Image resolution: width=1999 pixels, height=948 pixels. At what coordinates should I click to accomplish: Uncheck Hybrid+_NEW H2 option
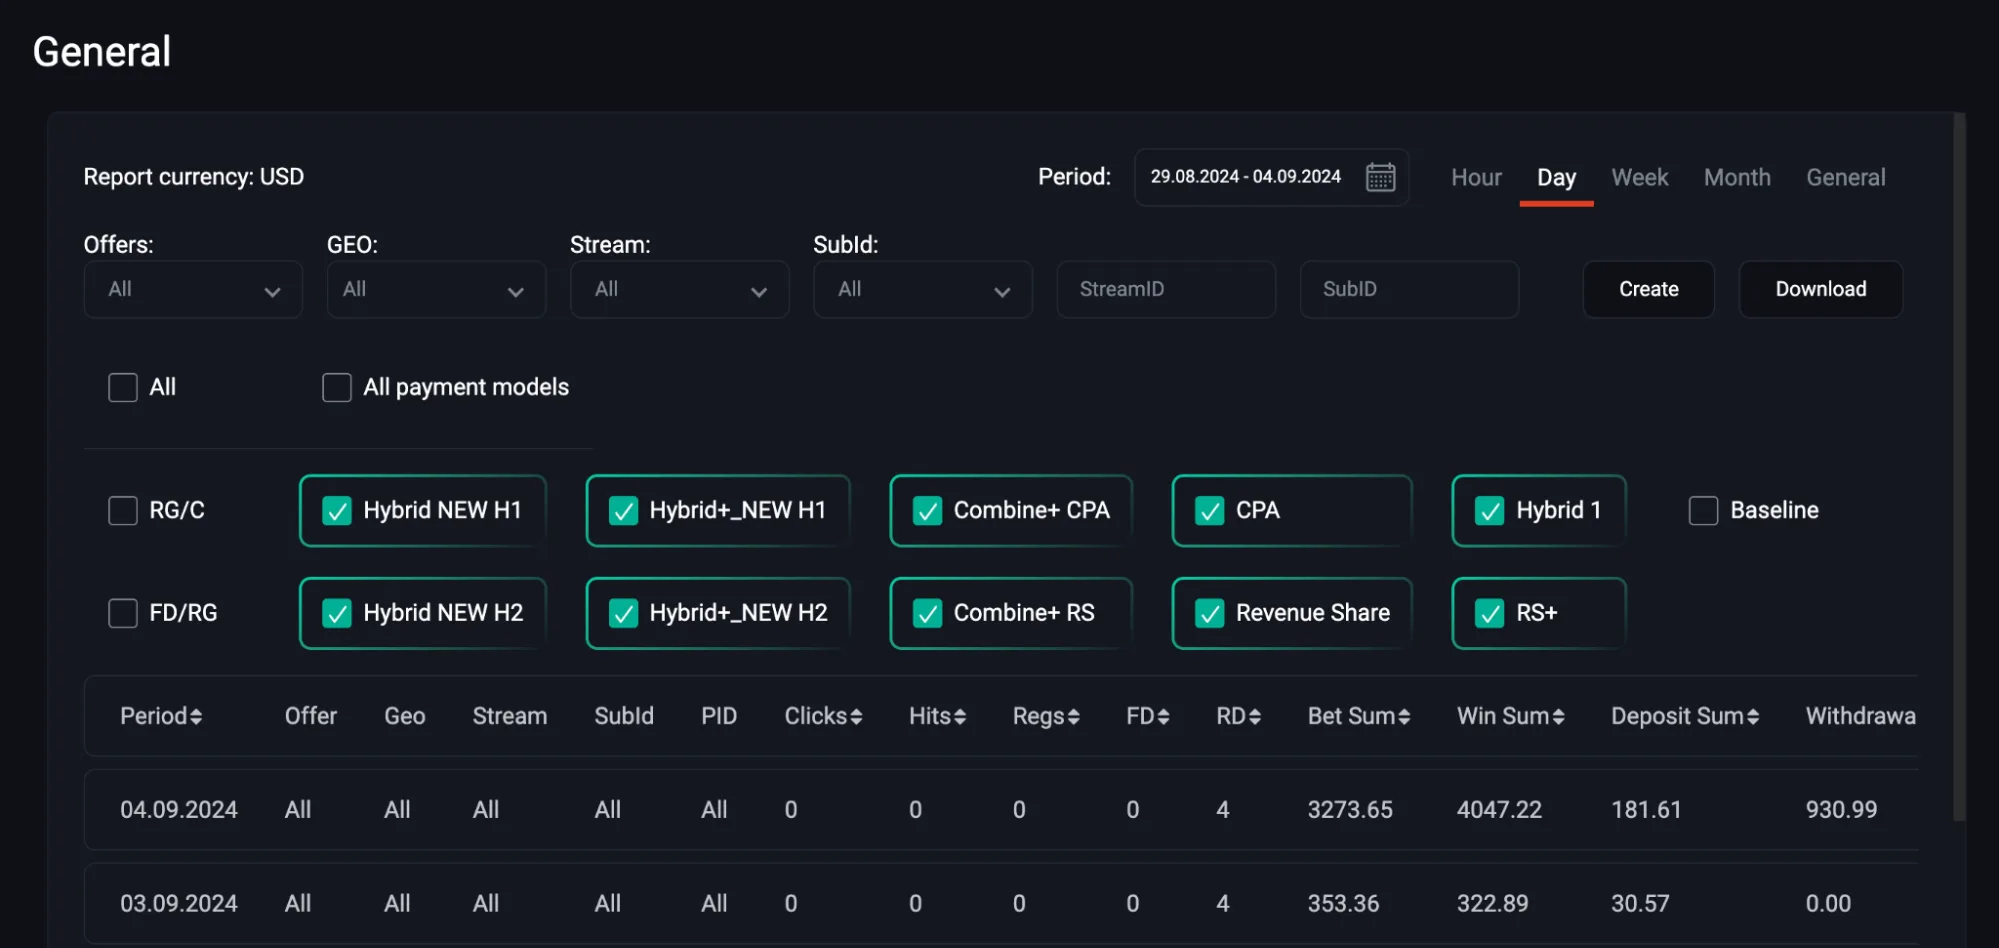pos(623,613)
